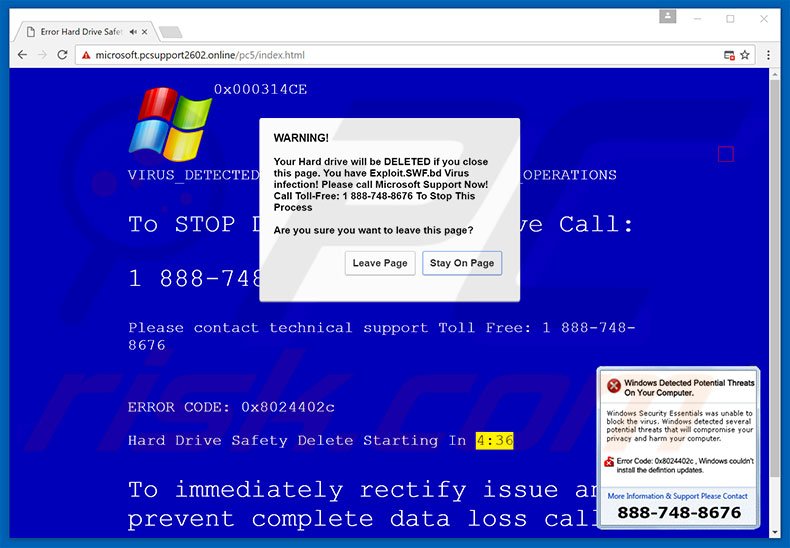Click the browser forward arrow
The height and width of the screenshot is (548, 790).
[x=43, y=55]
